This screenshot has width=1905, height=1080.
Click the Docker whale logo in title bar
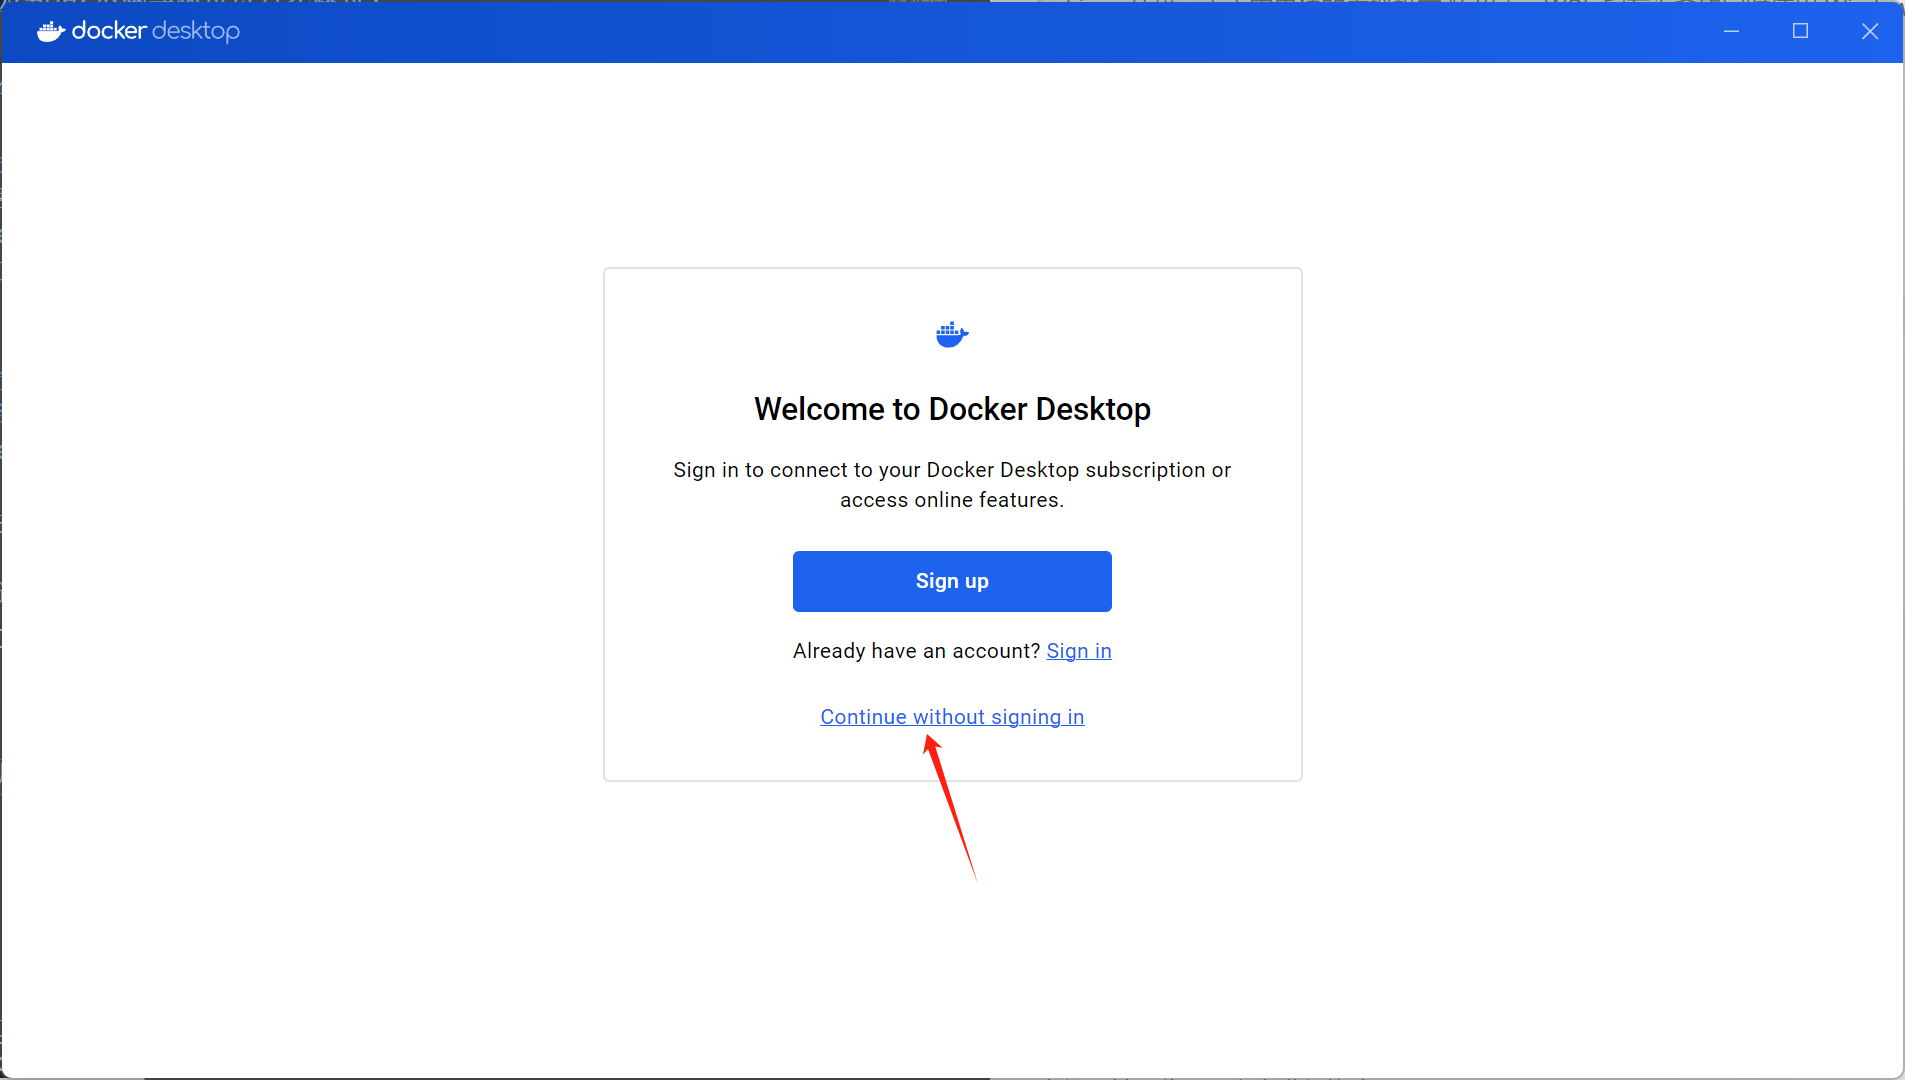(x=51, y=31)
